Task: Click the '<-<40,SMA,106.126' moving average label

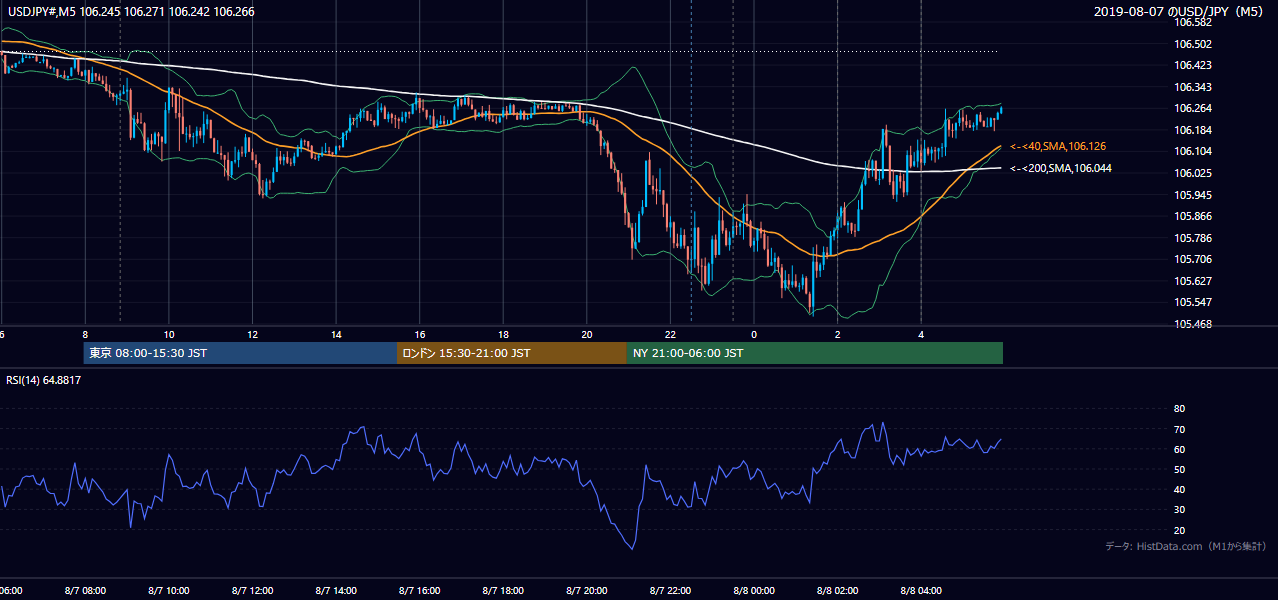Action: click(1057, 146)
